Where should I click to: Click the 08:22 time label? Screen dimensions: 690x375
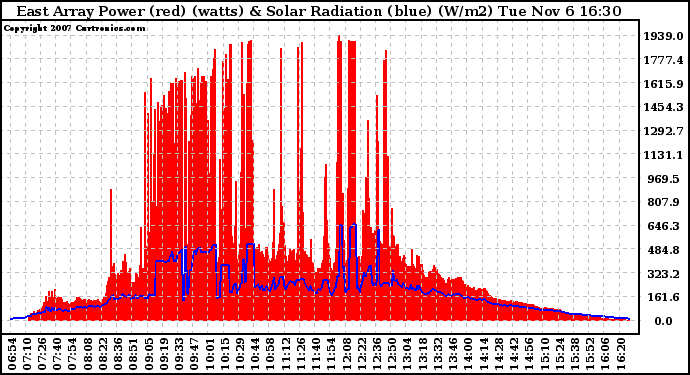tap(103, 354)
